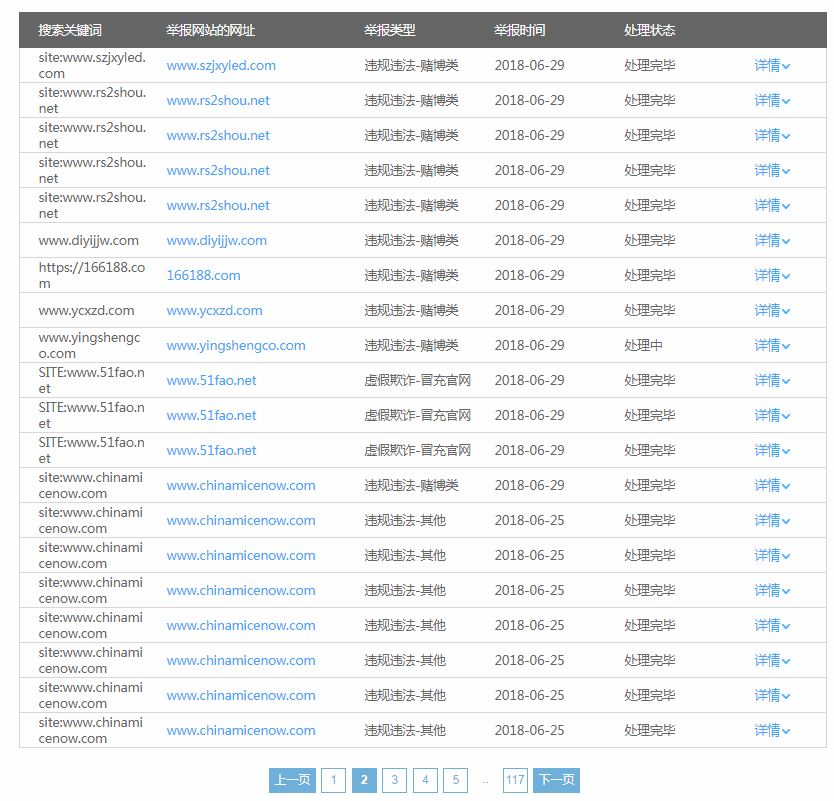This screenshot has height=801, width=834.
Task: Switch to page 4 of results
Action: [x=425, y=780]
